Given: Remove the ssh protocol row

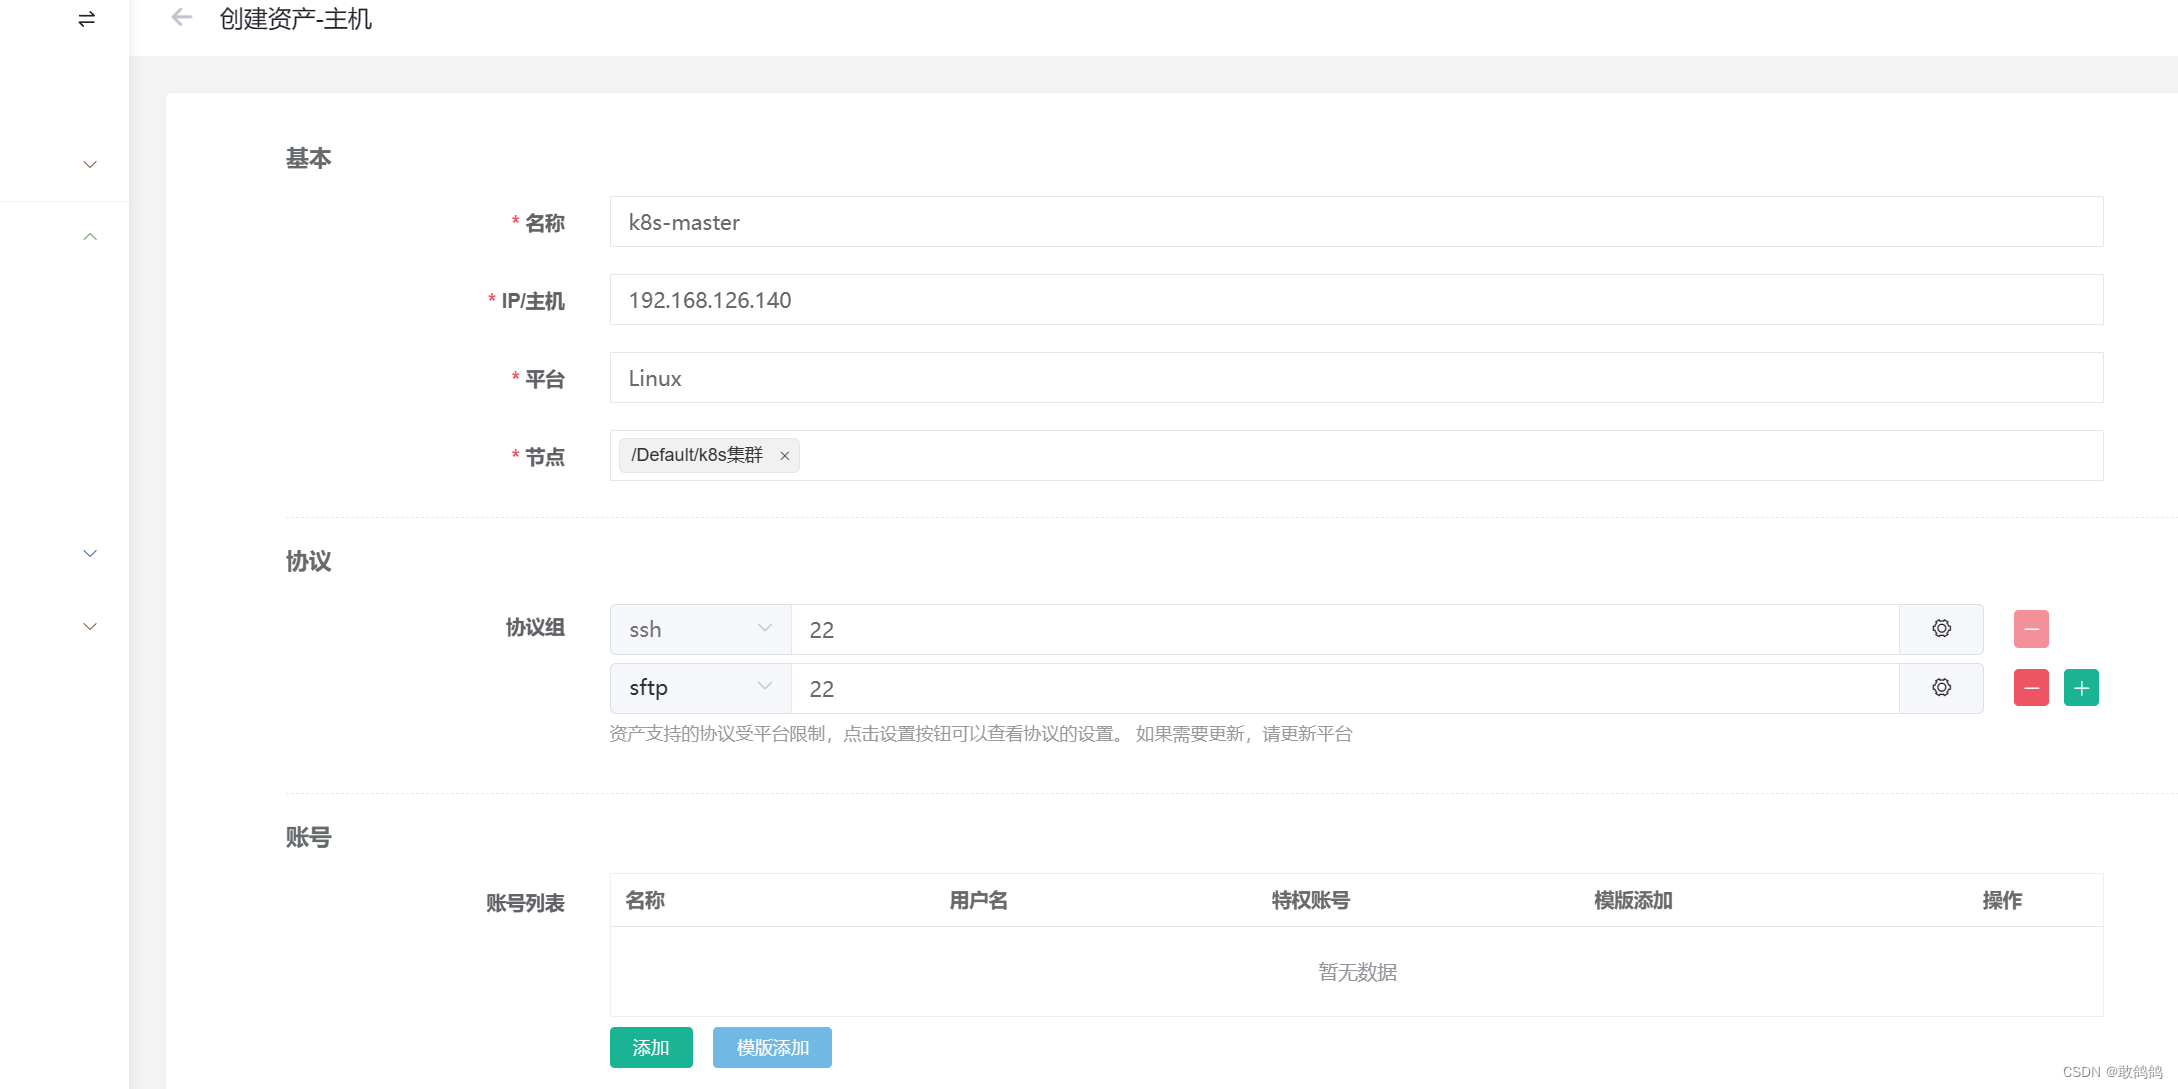Looking at the screenshot, I should click(x=2031, y=629).
